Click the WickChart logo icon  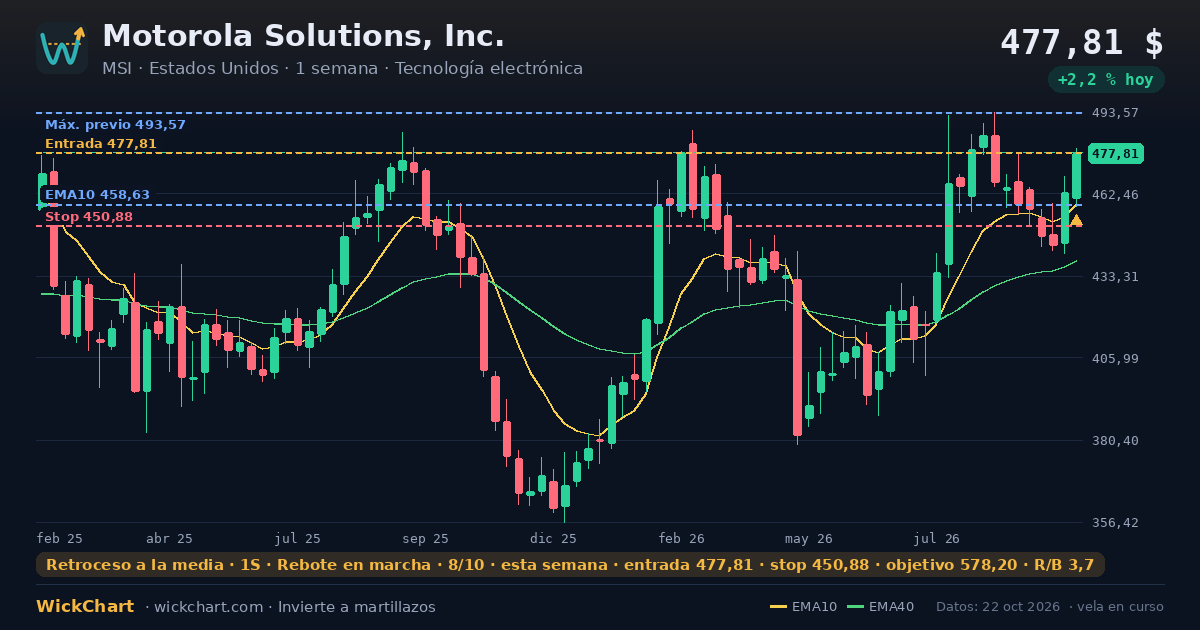[62, 48]
